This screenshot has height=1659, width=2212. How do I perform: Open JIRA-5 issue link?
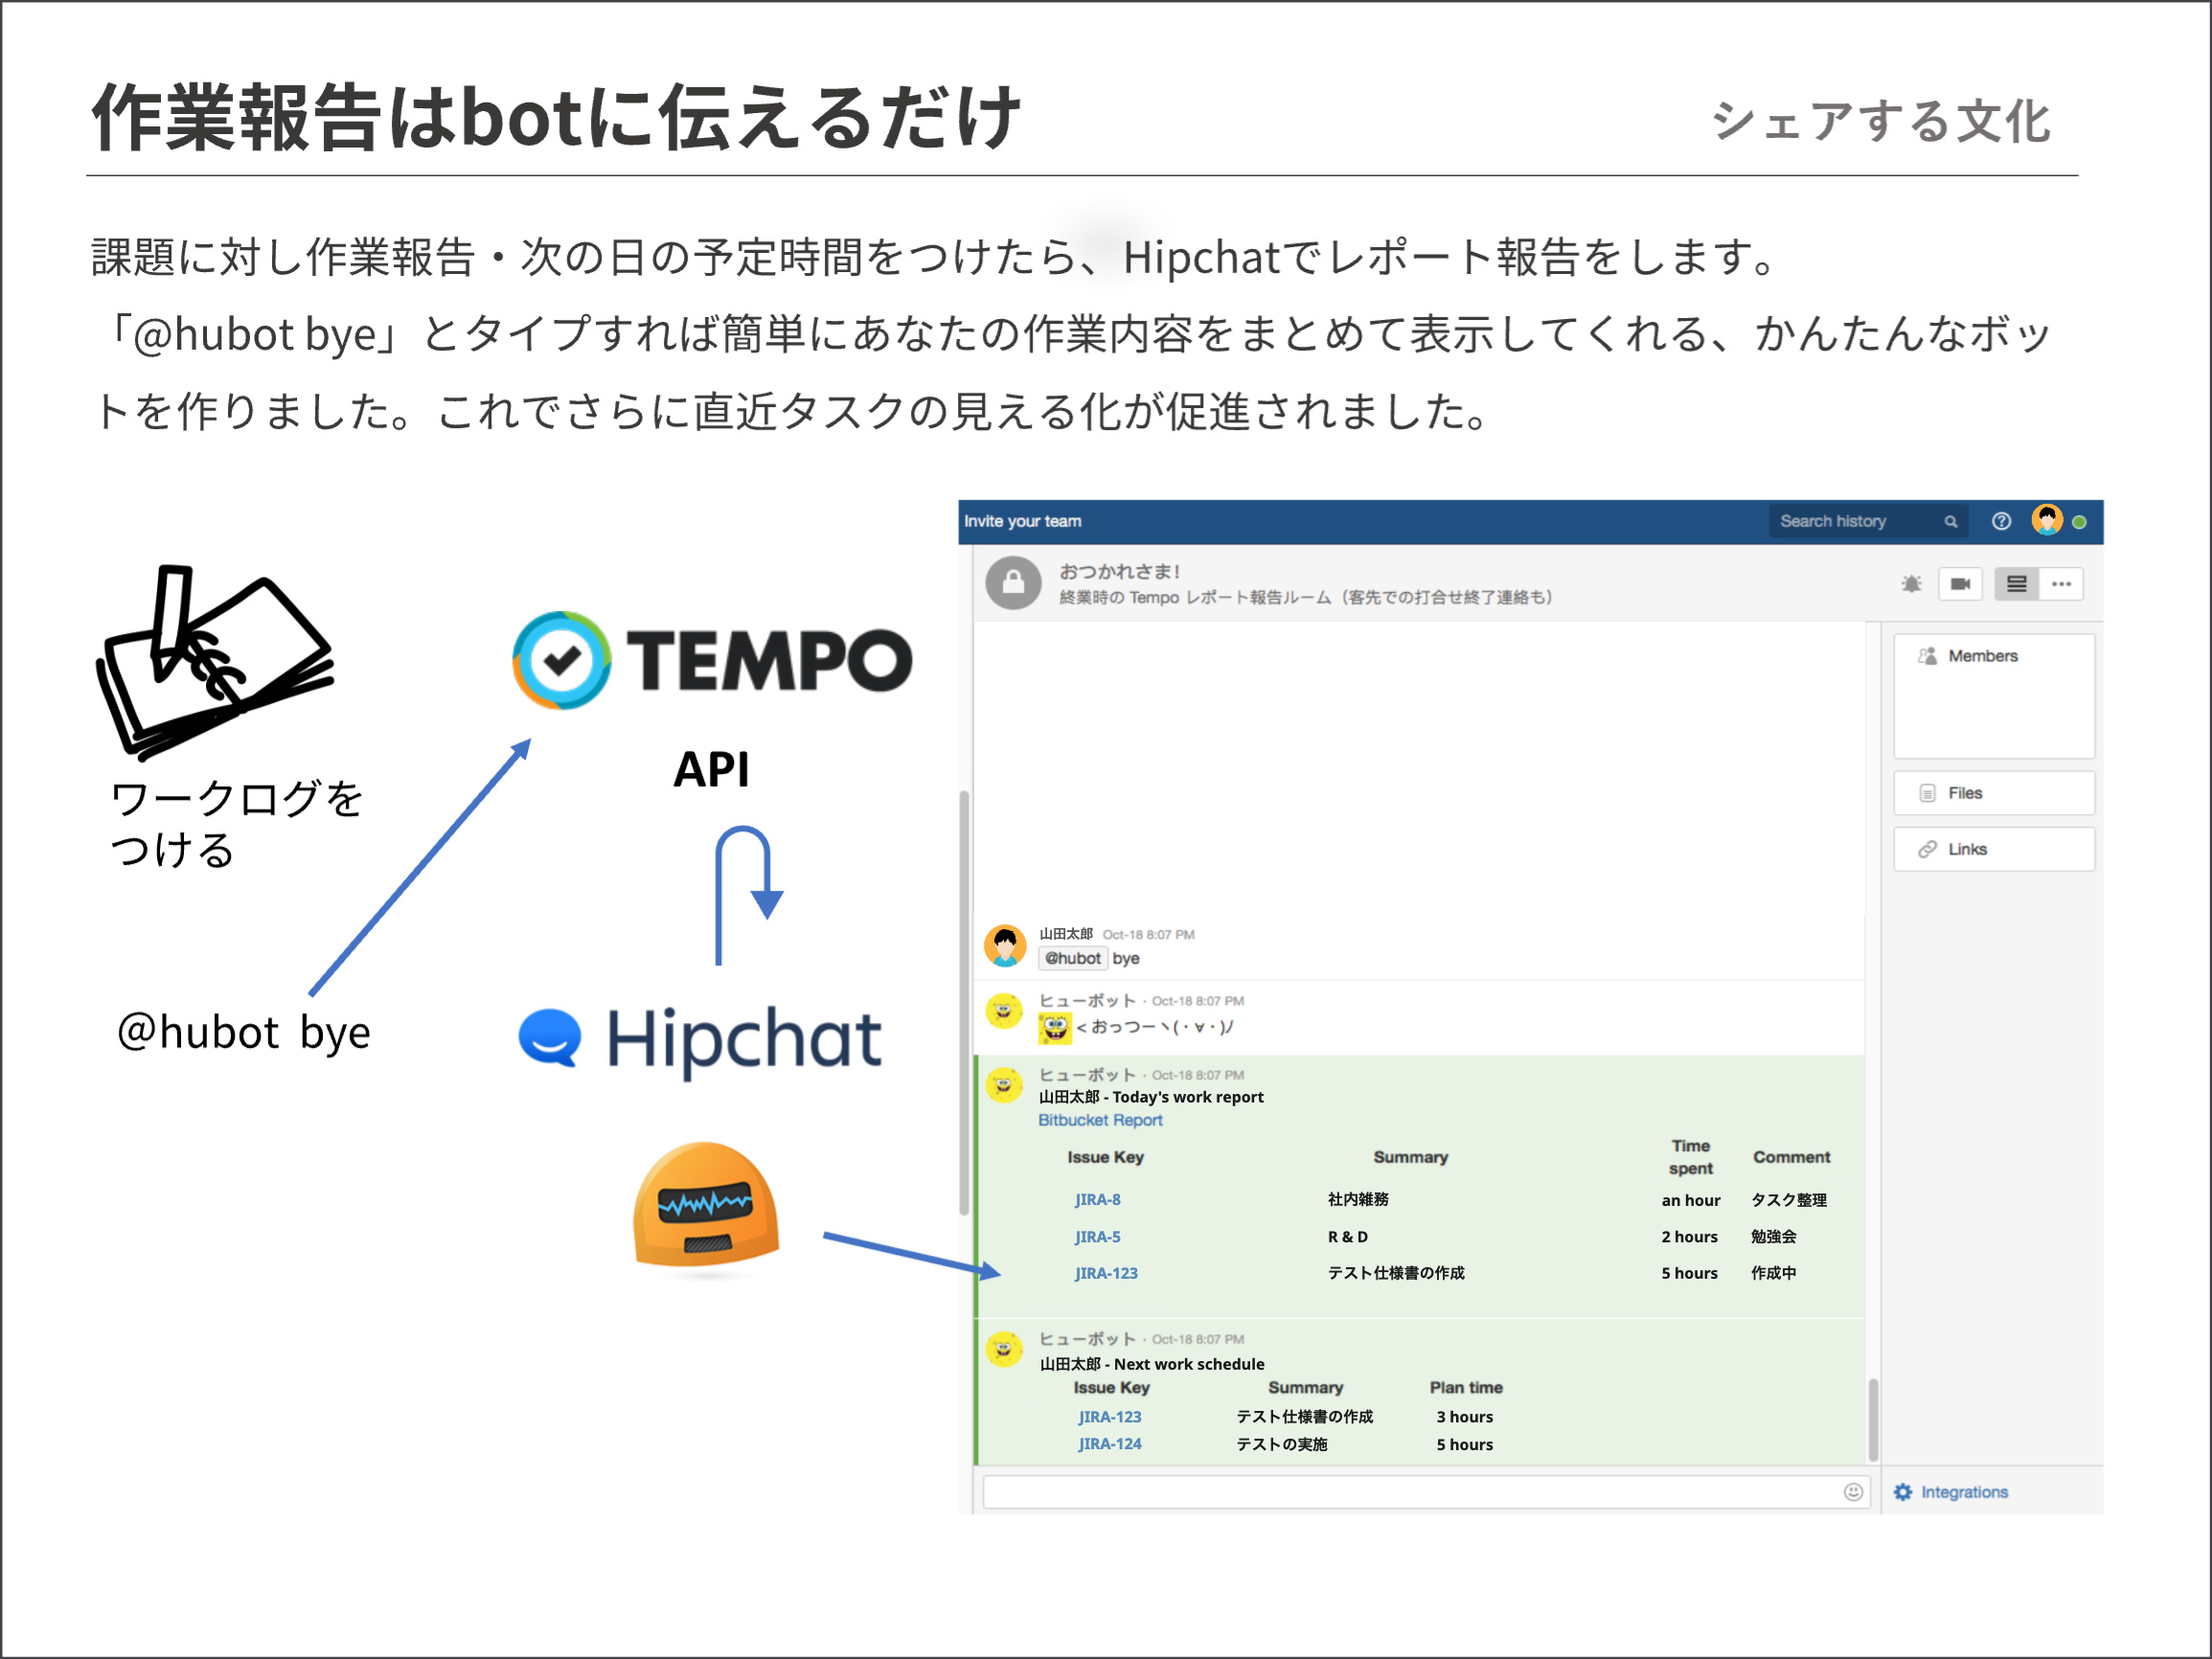[1097, 1237]
